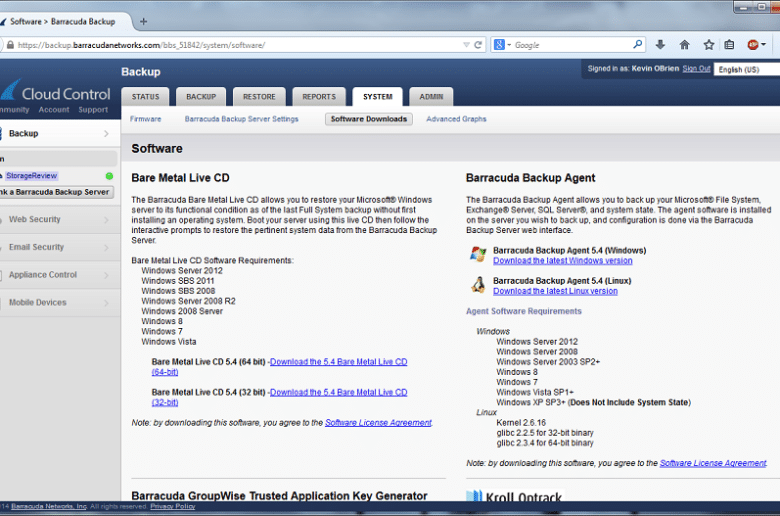Click the Windows Server 2008 R2 requirement line

click(188, 301)
